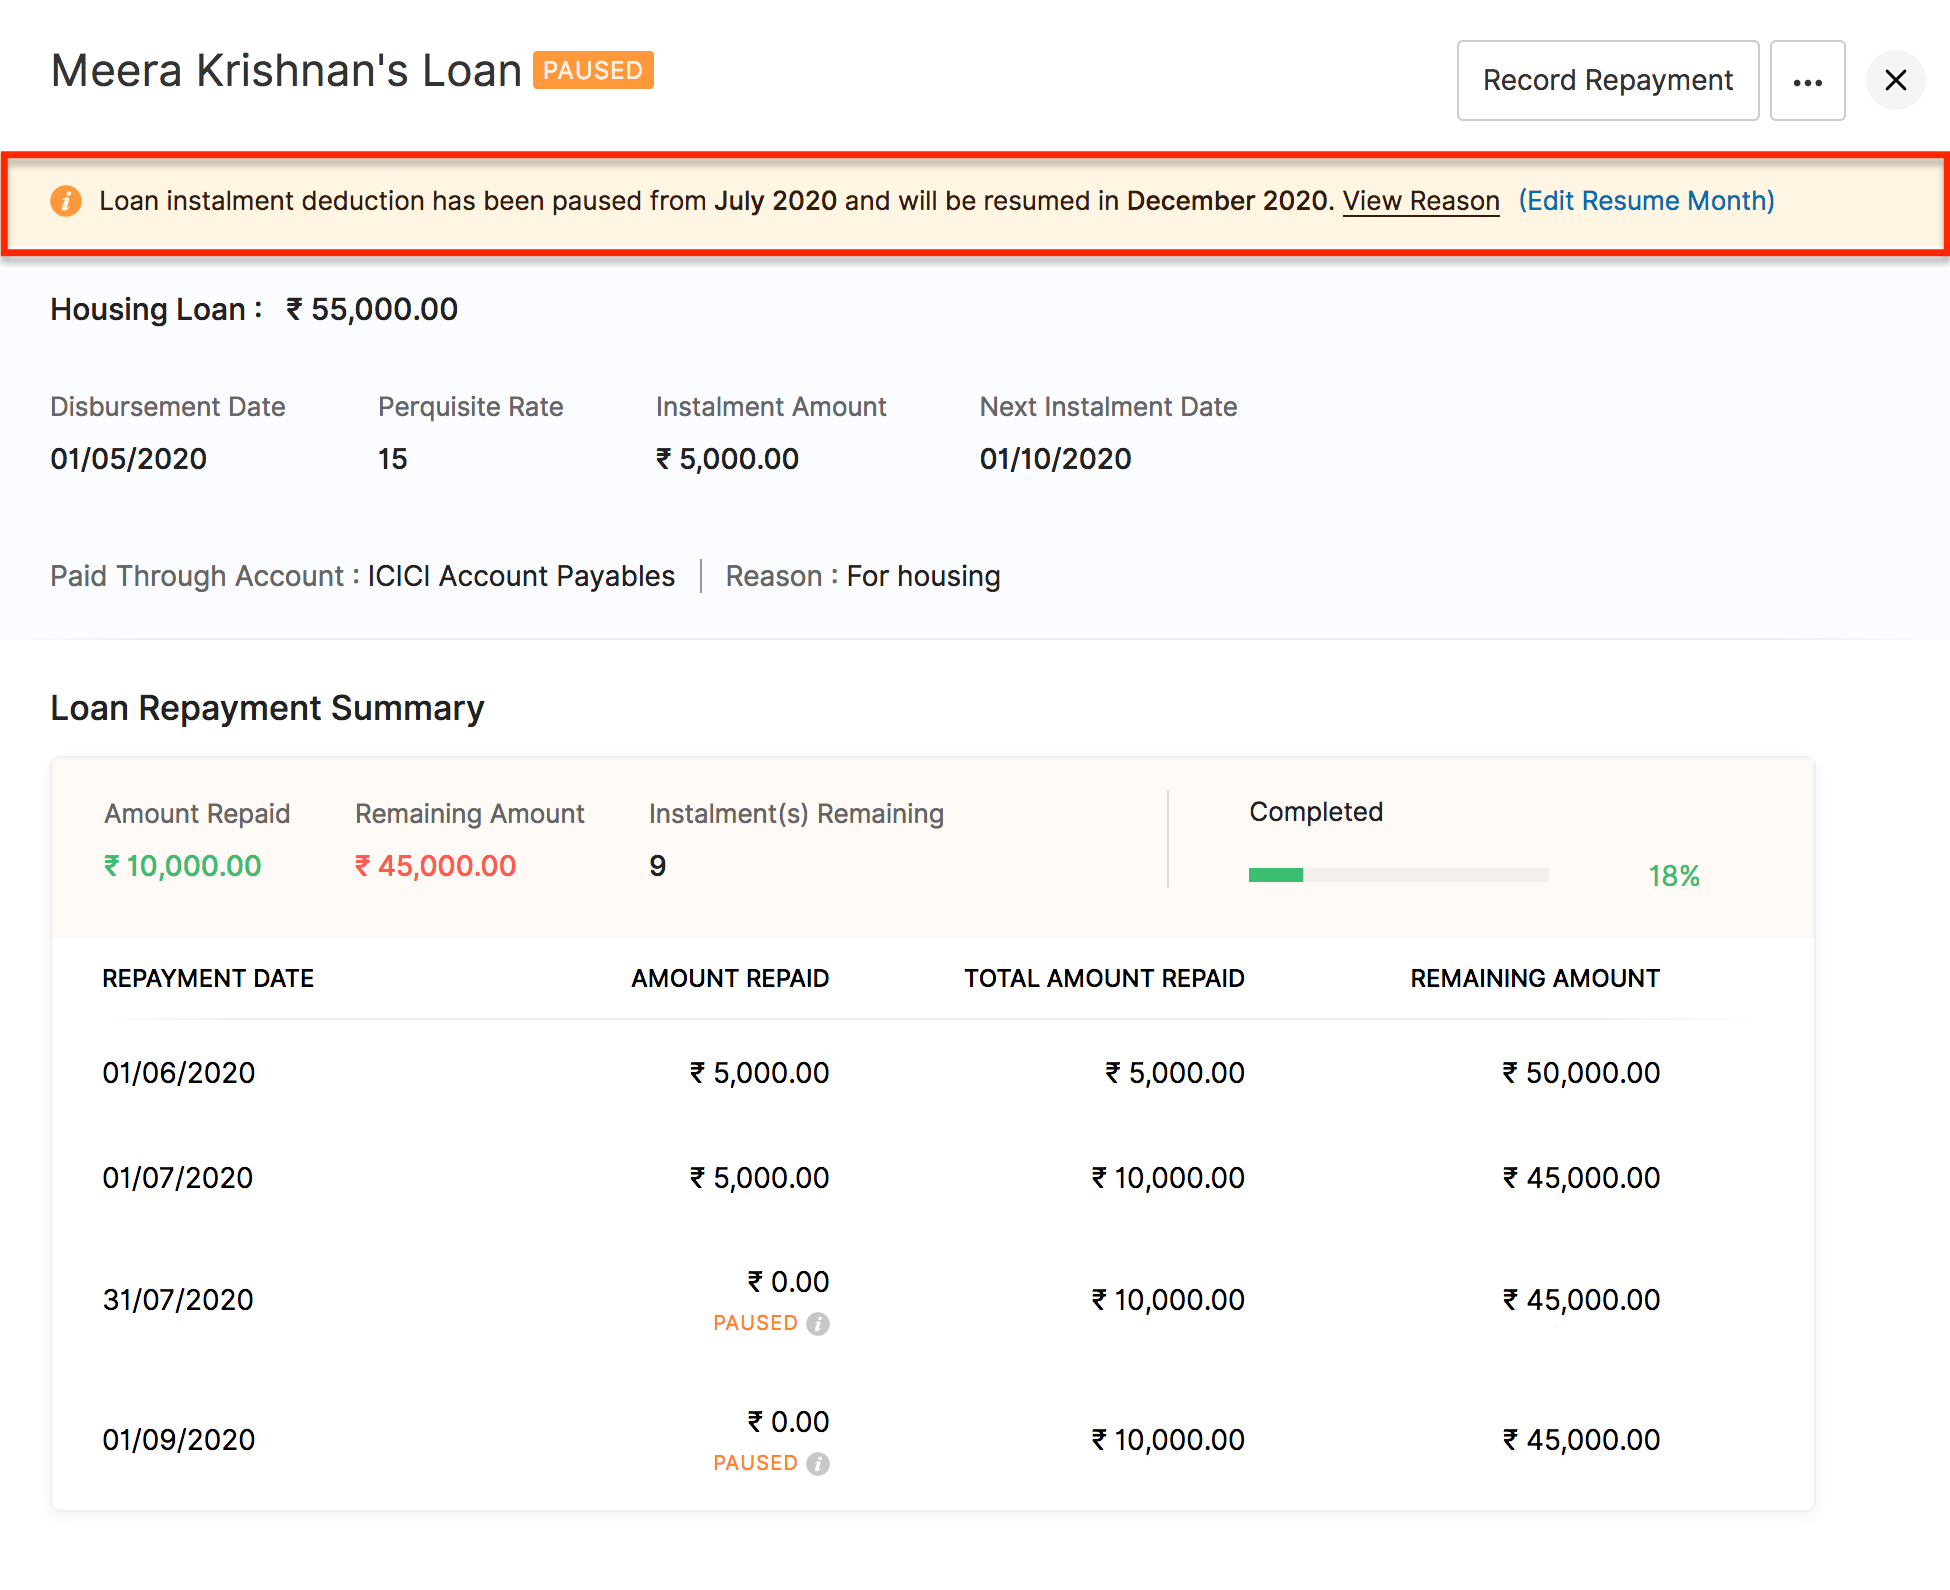
Task: Close the loan details panel
Action: 1895,81
